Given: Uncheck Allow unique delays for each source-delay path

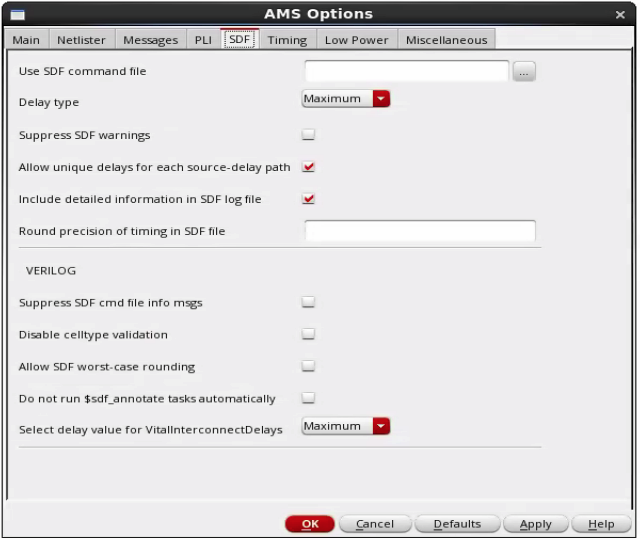Looking at the screenshot, I should 309,167.
